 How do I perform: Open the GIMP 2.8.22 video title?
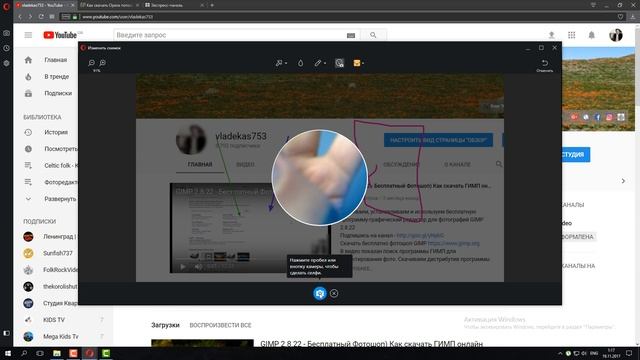tap(371, 344)
